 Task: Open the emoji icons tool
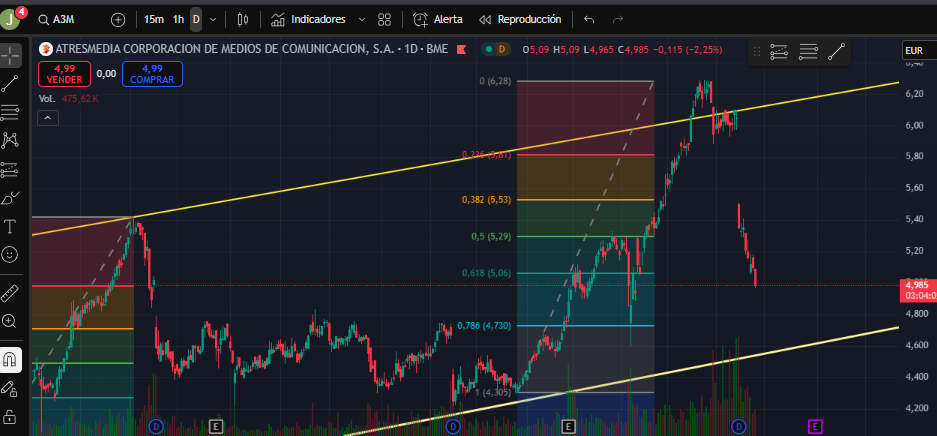(10, 255)
